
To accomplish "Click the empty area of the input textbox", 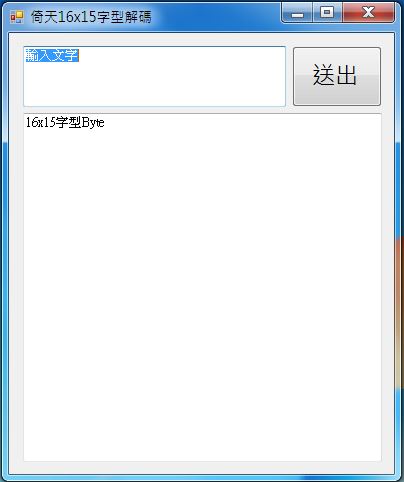I will coord(155,85).
